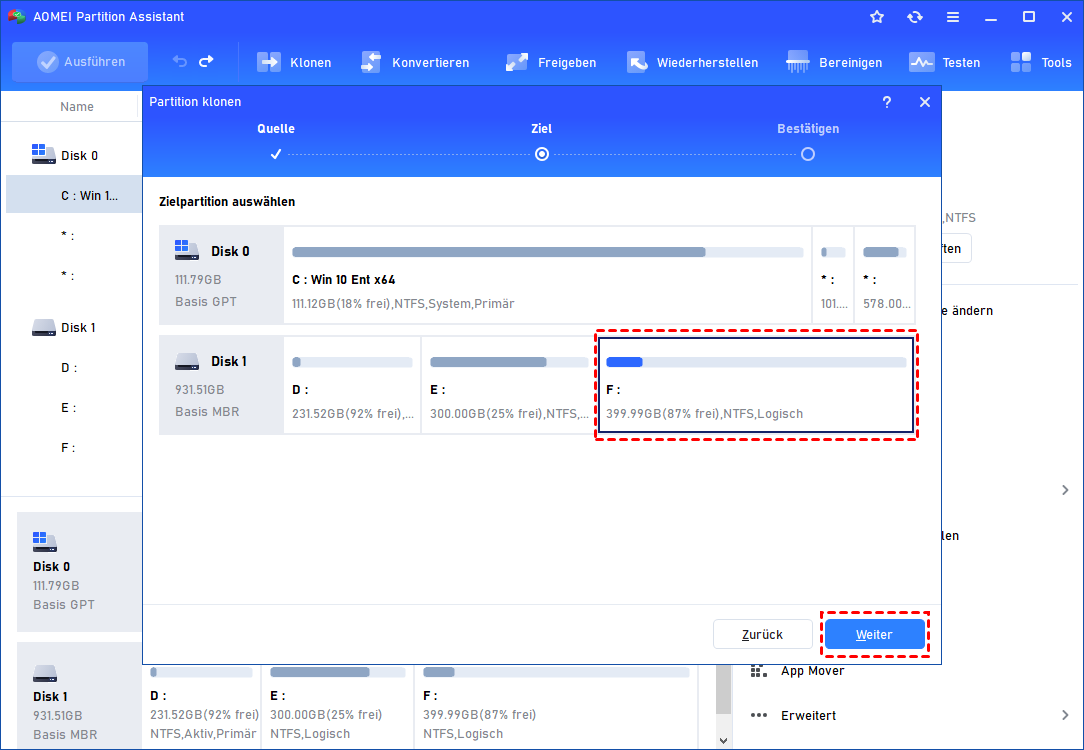The image size is (1084, 750).
Task: Click the refresh icon in title bar
Action: 915,17
